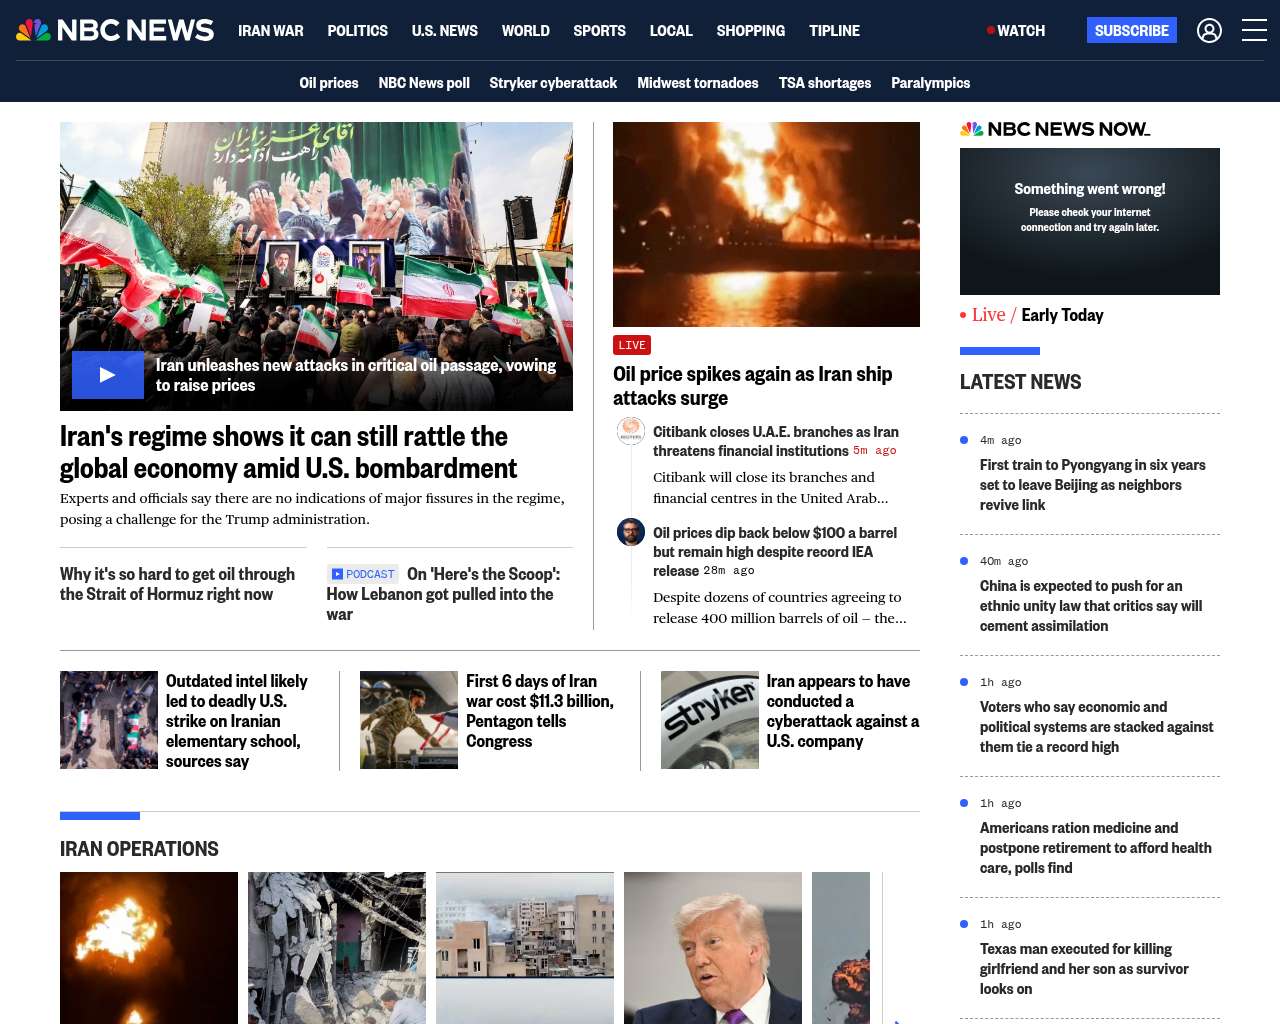
Task: Open the Paralympics topic
Action: click(x=931, y=83)
